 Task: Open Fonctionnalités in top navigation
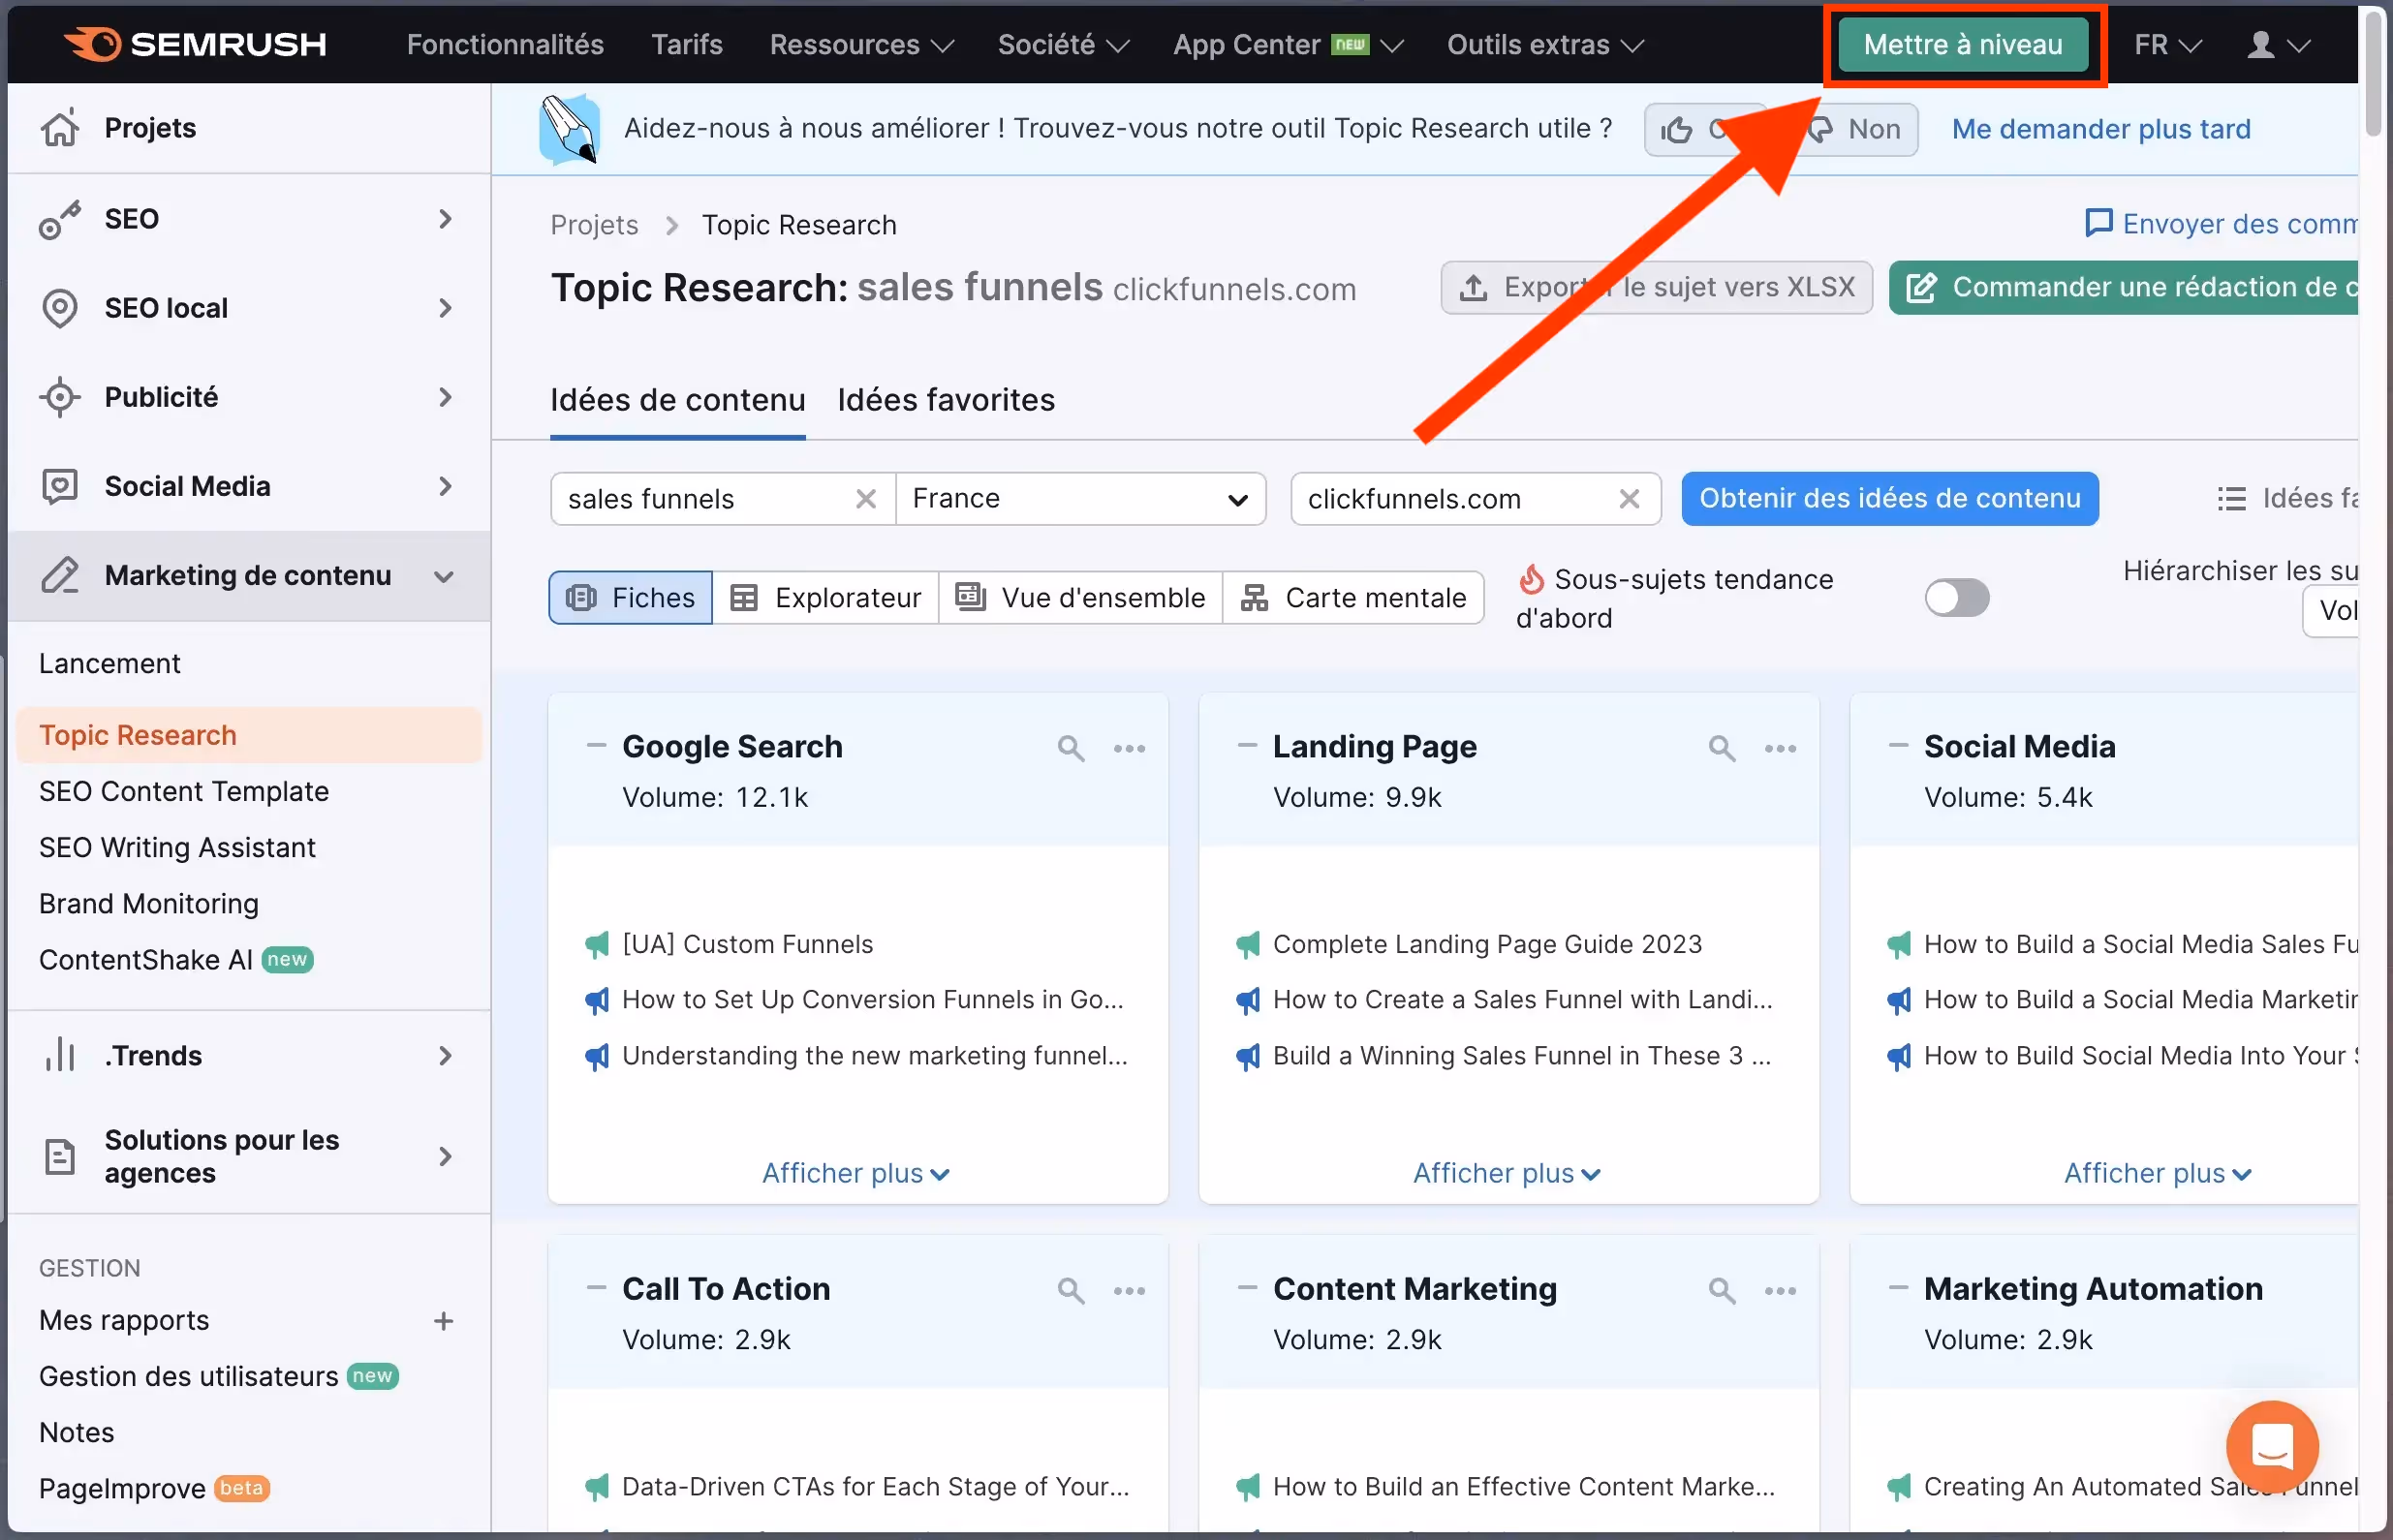coord(505,44)
